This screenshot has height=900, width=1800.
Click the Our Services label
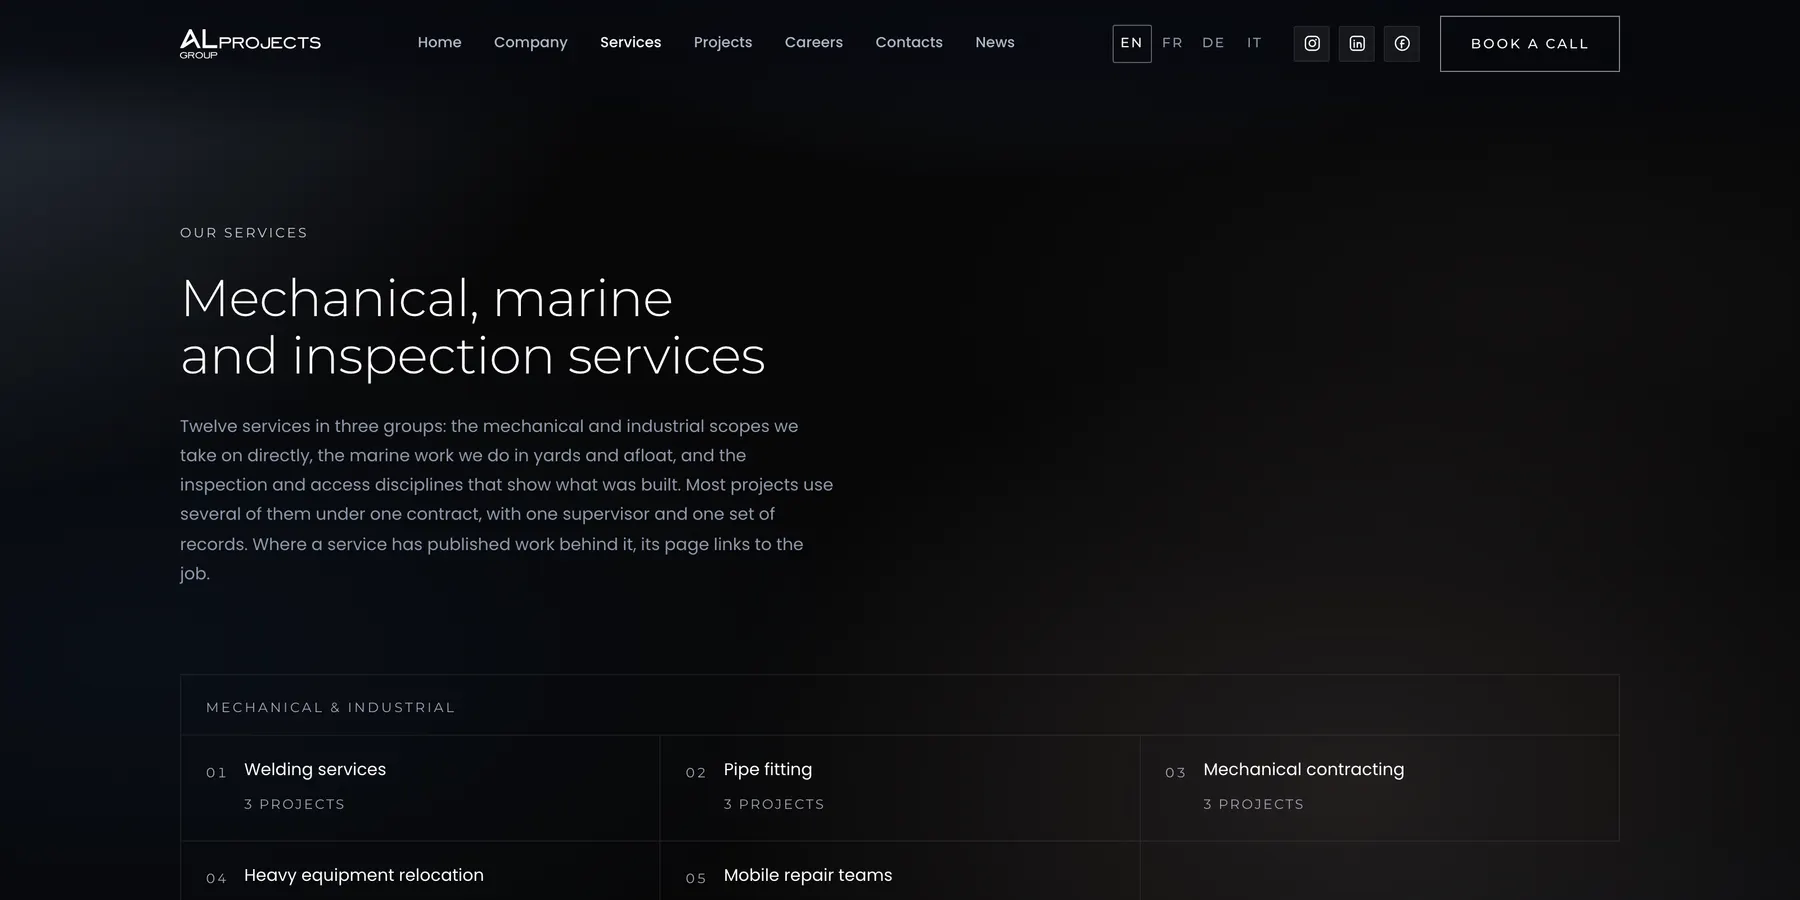244,233
